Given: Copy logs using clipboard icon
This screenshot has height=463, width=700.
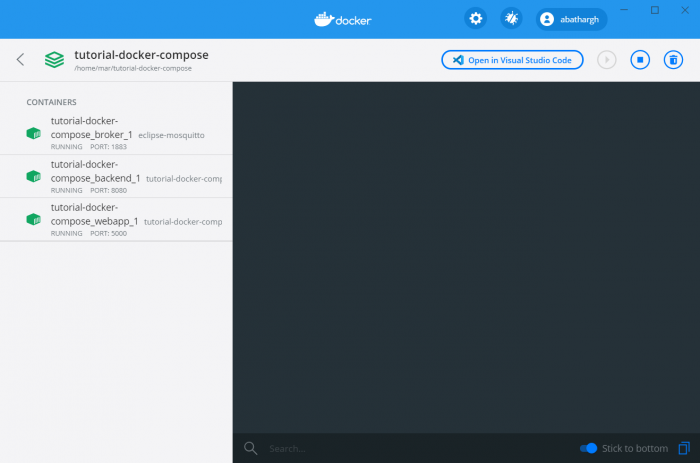Looking at the screenshot, I should click(683, 448).
